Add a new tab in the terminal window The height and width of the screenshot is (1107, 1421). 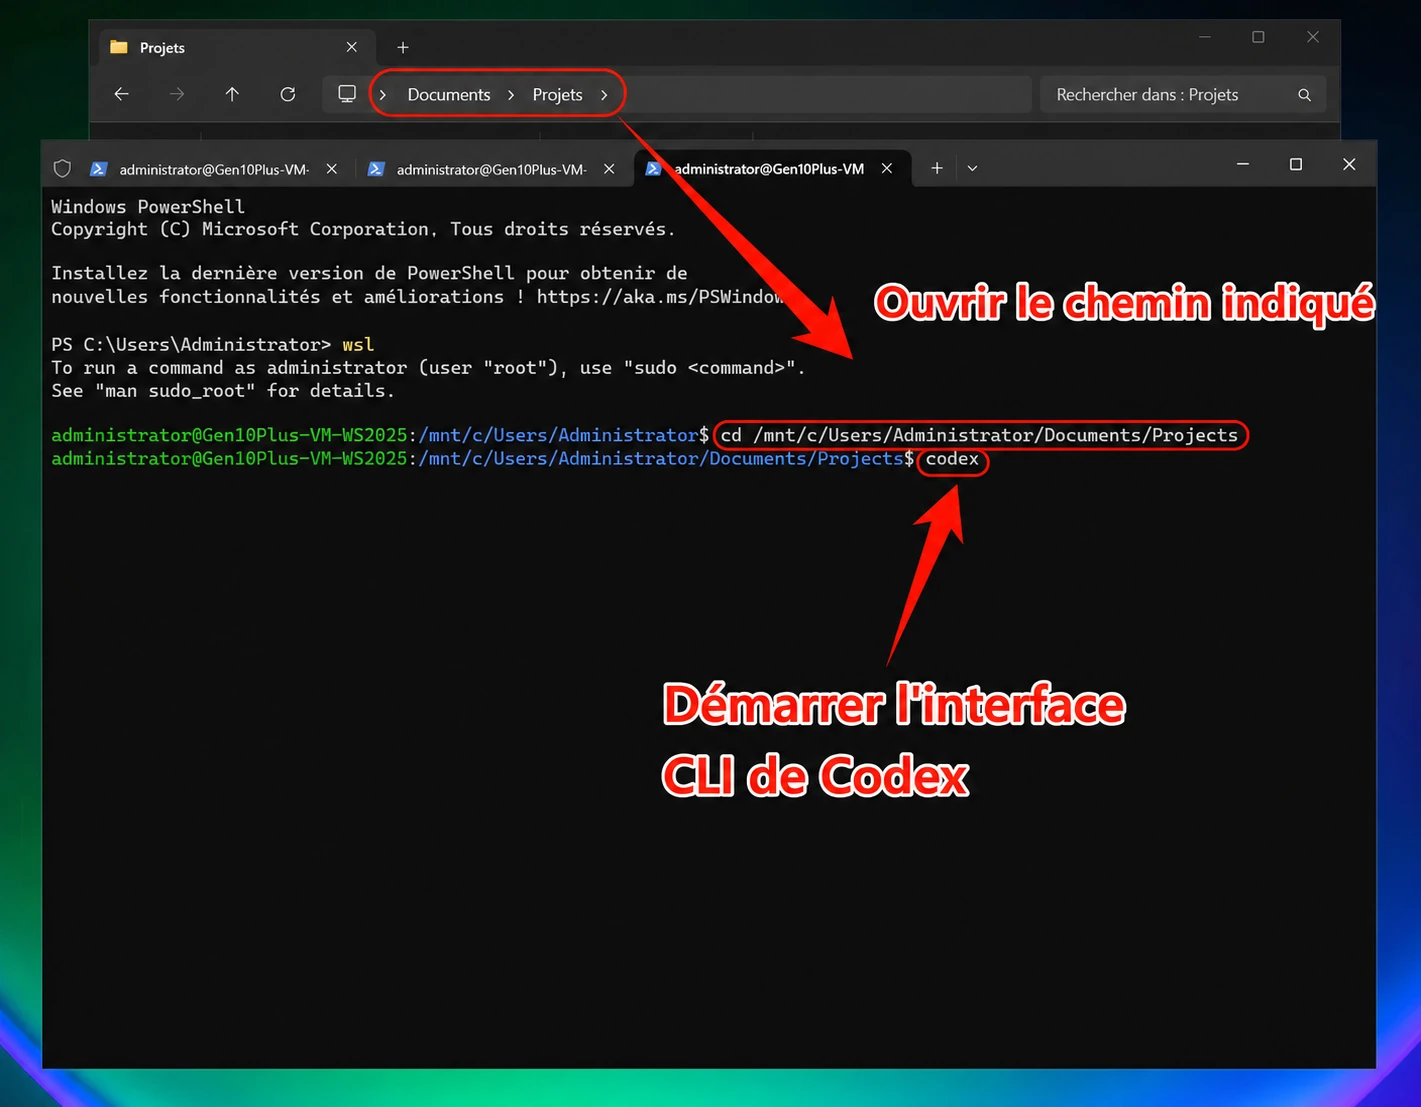pyautogui.click(x=937, y=168)
